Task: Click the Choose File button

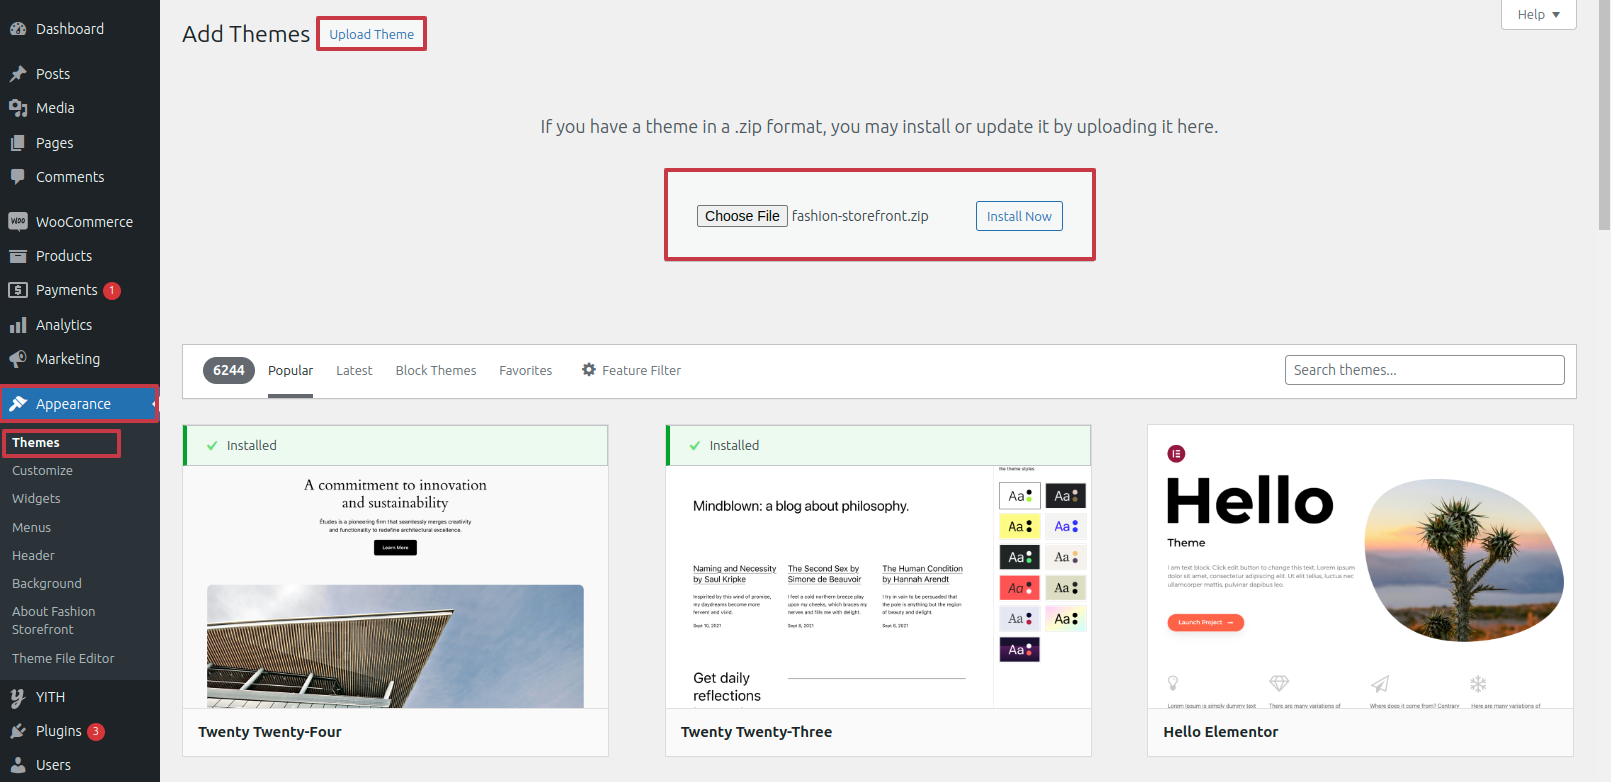Action: pyautogui.click(x=742, y=216)
